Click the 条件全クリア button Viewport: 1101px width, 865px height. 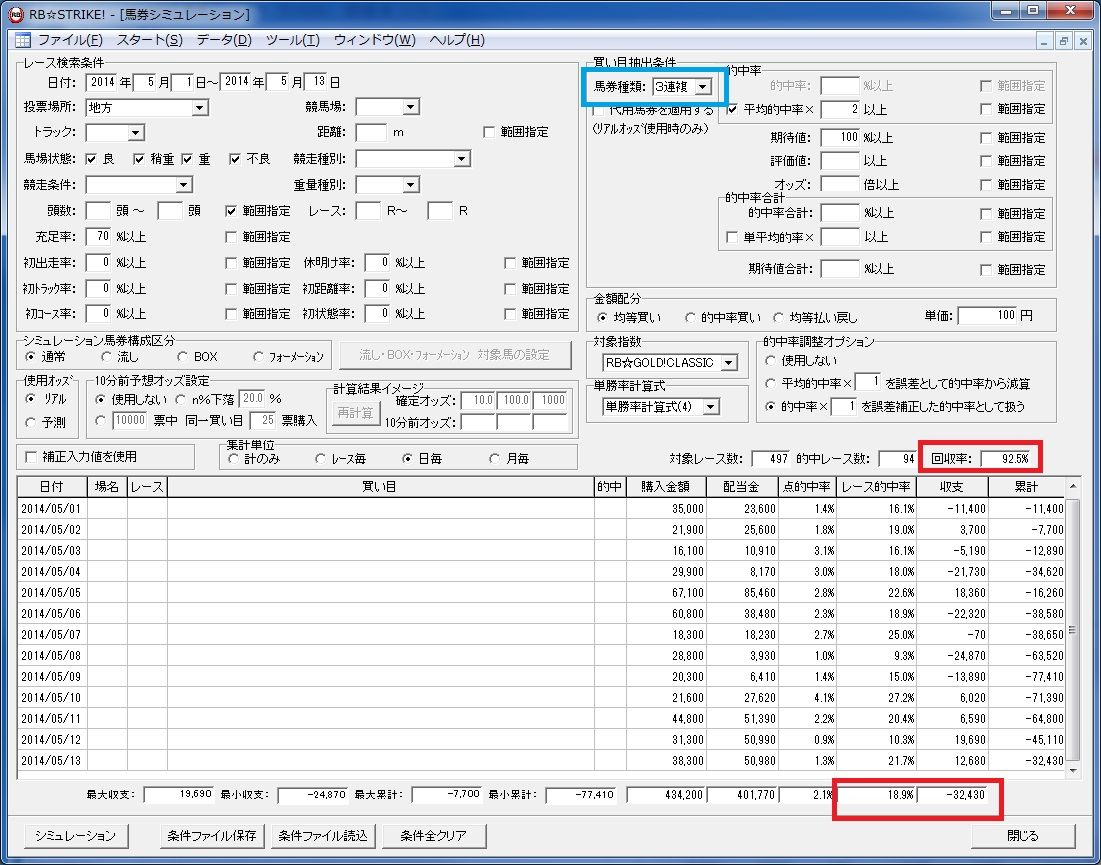(433, 836)
